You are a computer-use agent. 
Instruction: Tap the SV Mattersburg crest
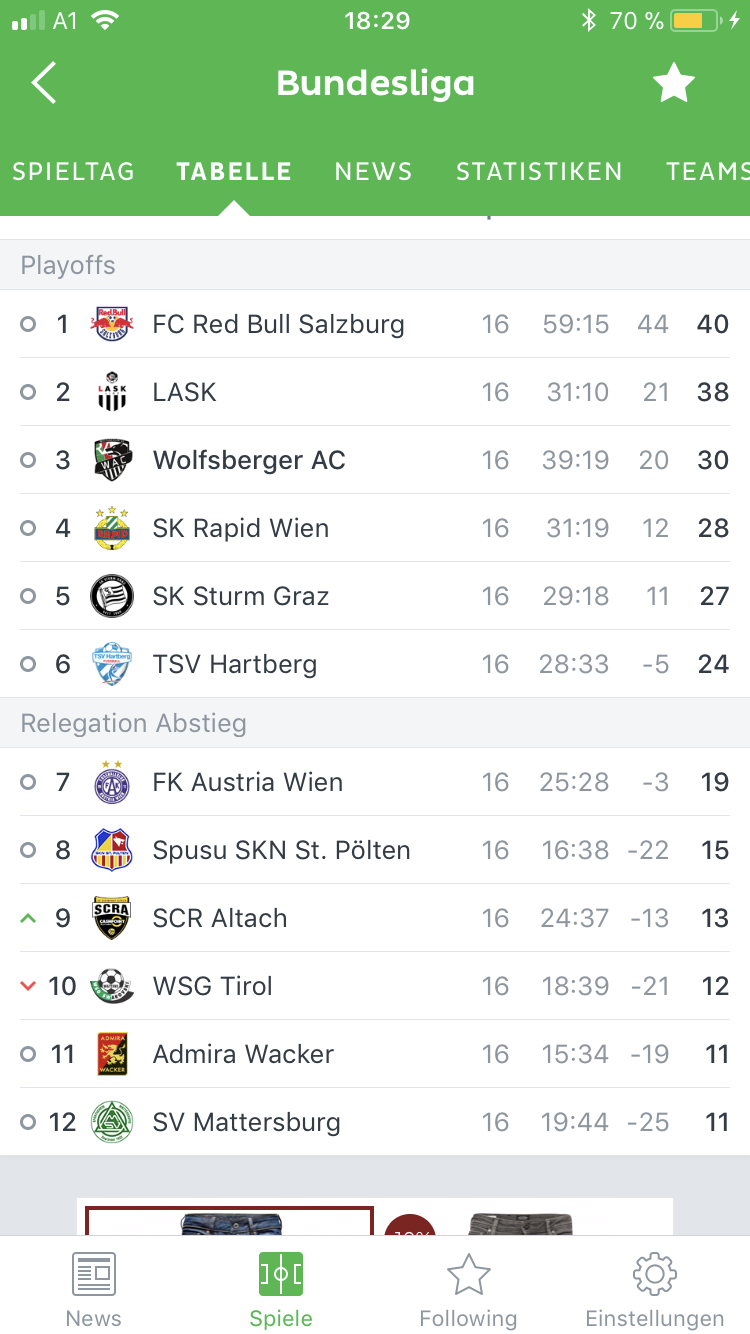(x=112, y=1122)
